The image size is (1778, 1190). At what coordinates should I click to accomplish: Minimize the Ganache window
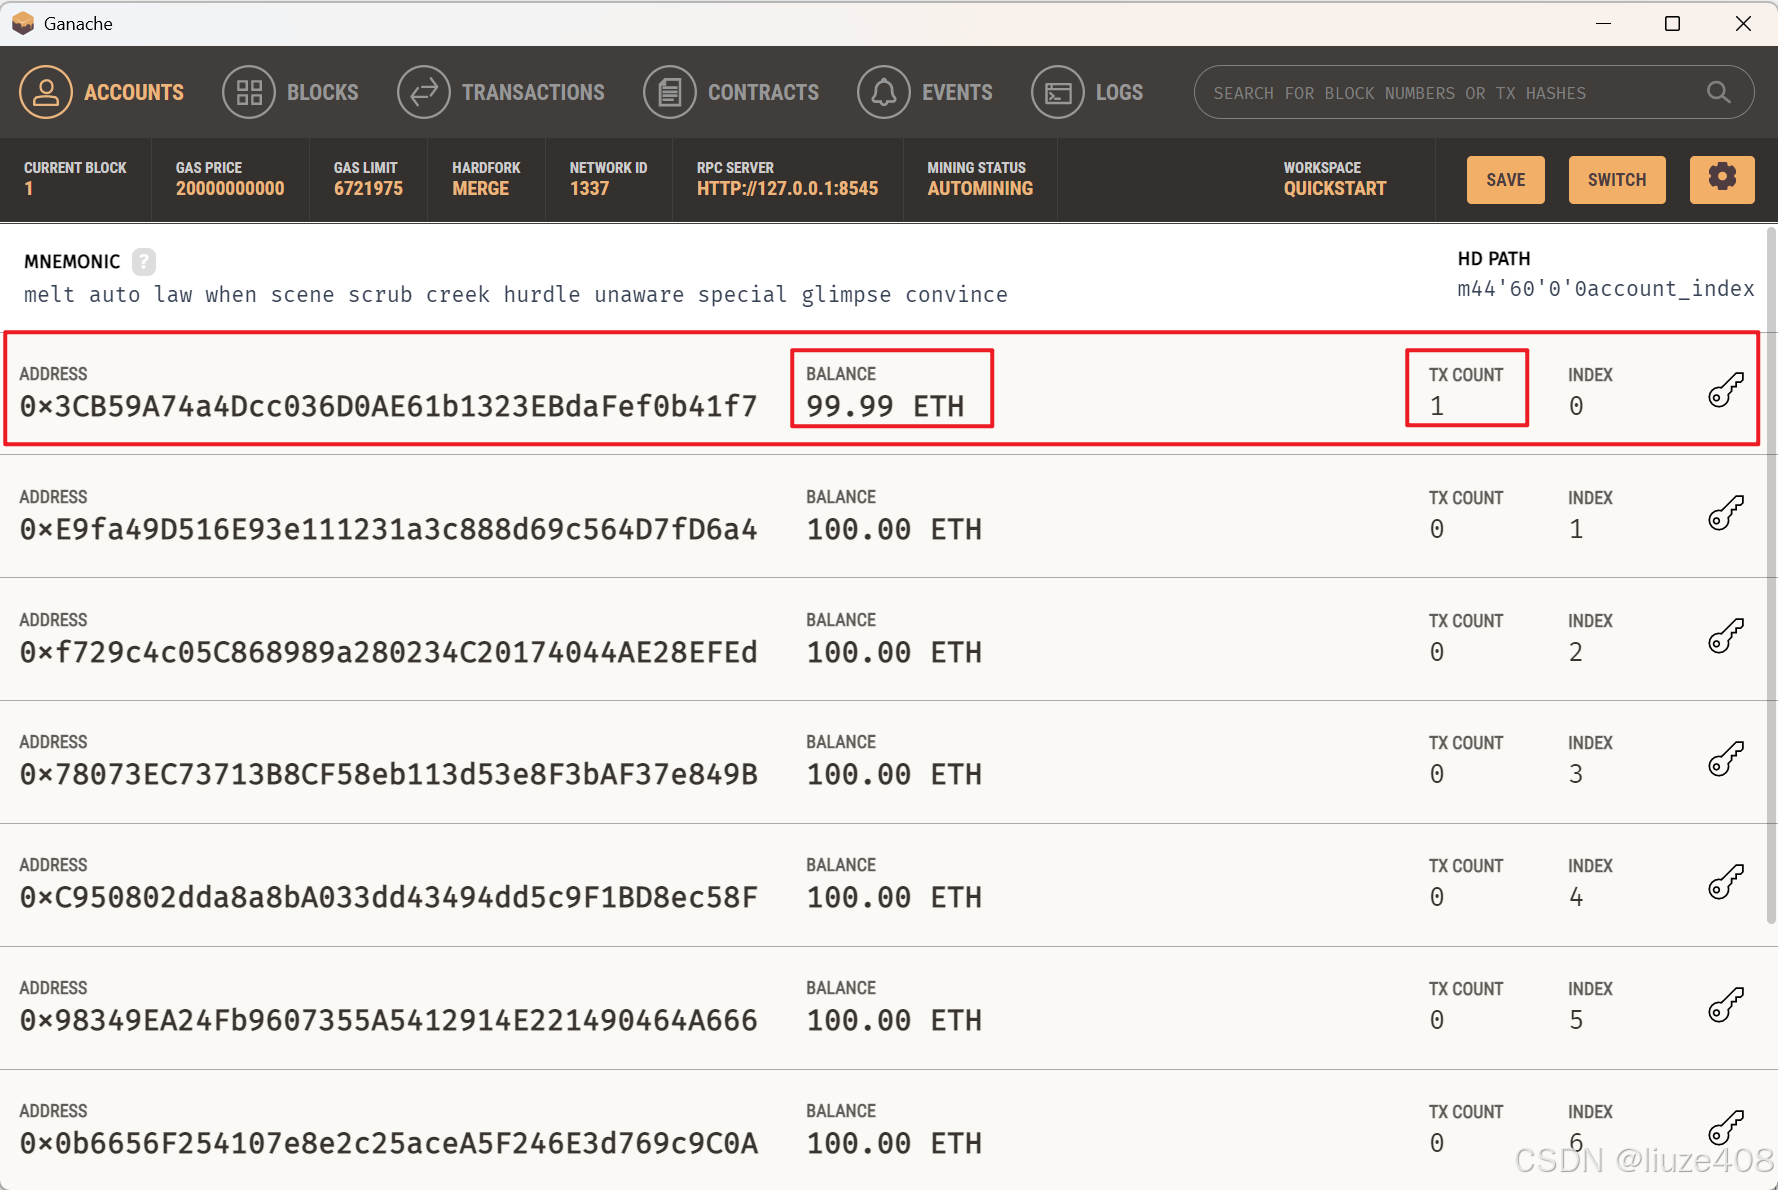pyautogui.click(x=1603, y=23)
